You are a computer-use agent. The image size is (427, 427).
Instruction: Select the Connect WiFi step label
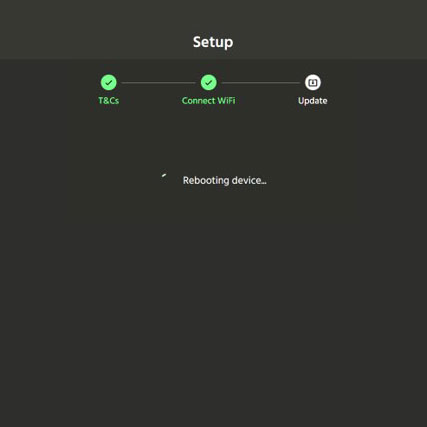point(209,101)
